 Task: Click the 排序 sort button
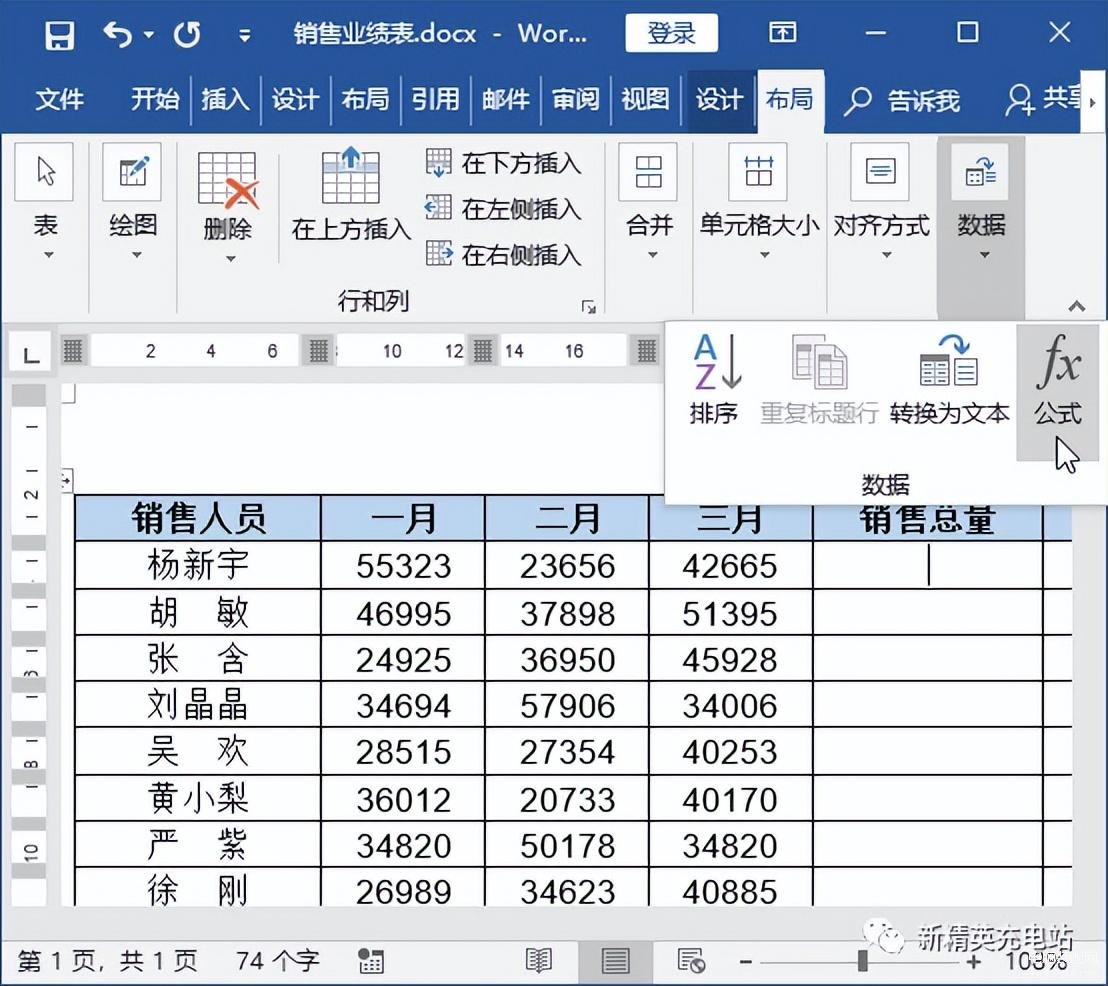(x=714, y=380)
